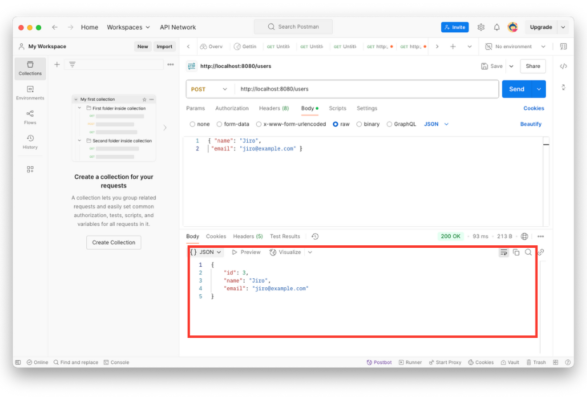The image size is (587, 400).
Task: Click the link icon beside response search
Action: pos(541,252)
